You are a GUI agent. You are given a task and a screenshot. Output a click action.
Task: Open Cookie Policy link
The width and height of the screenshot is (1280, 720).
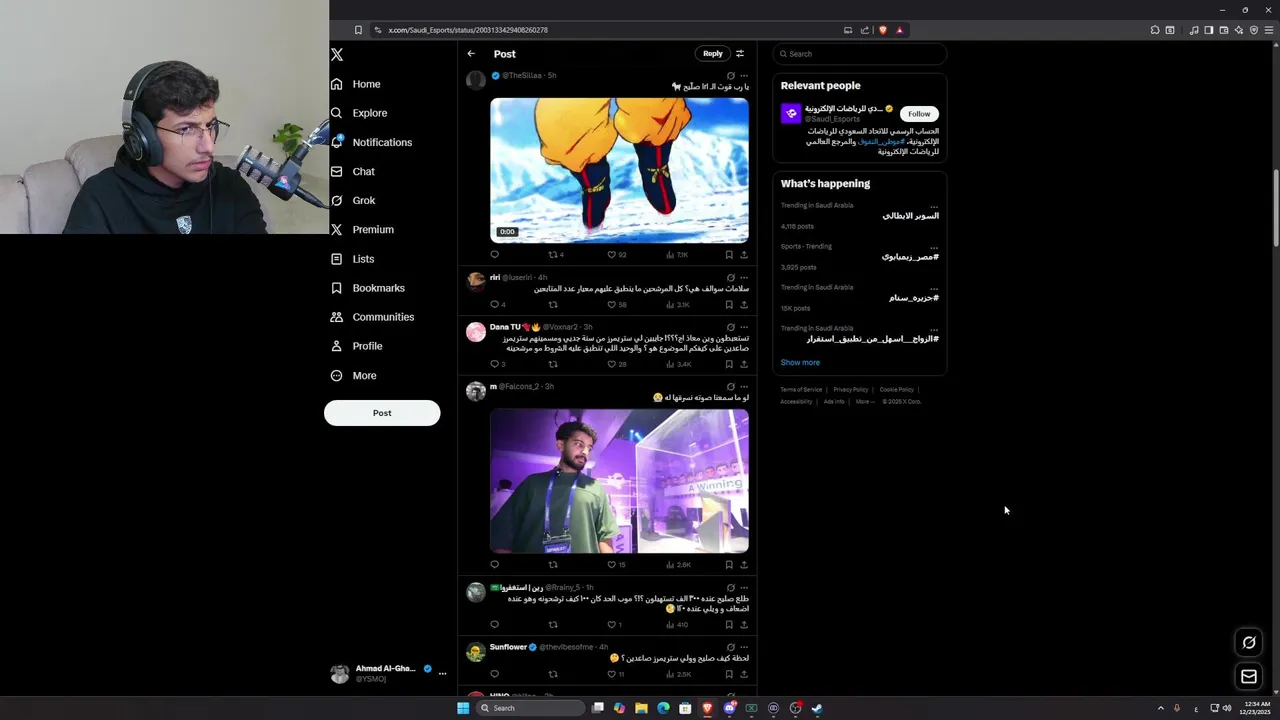pos(897,390)
